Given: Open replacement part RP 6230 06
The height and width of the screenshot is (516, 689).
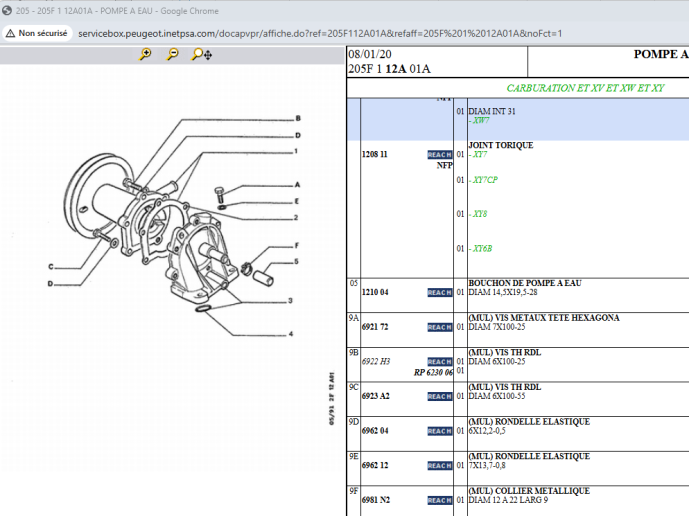Looking at the screenshot, I should click(x=433, y=372).
